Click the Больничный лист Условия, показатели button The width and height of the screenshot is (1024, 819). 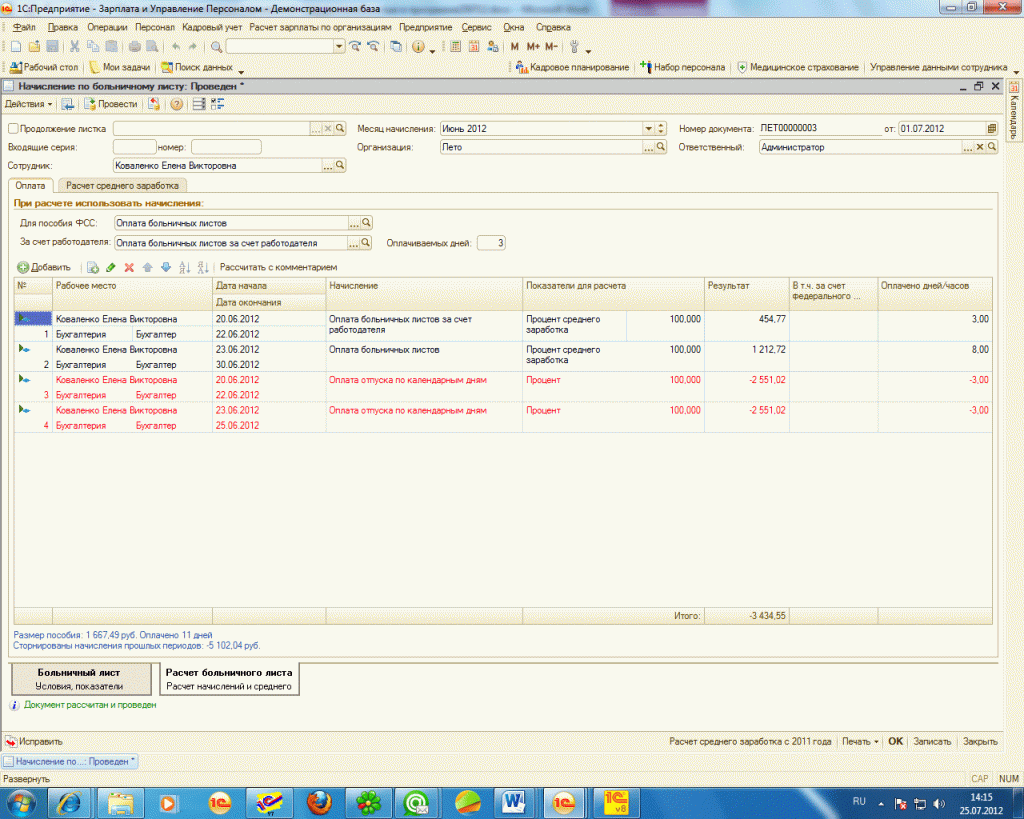79,679
